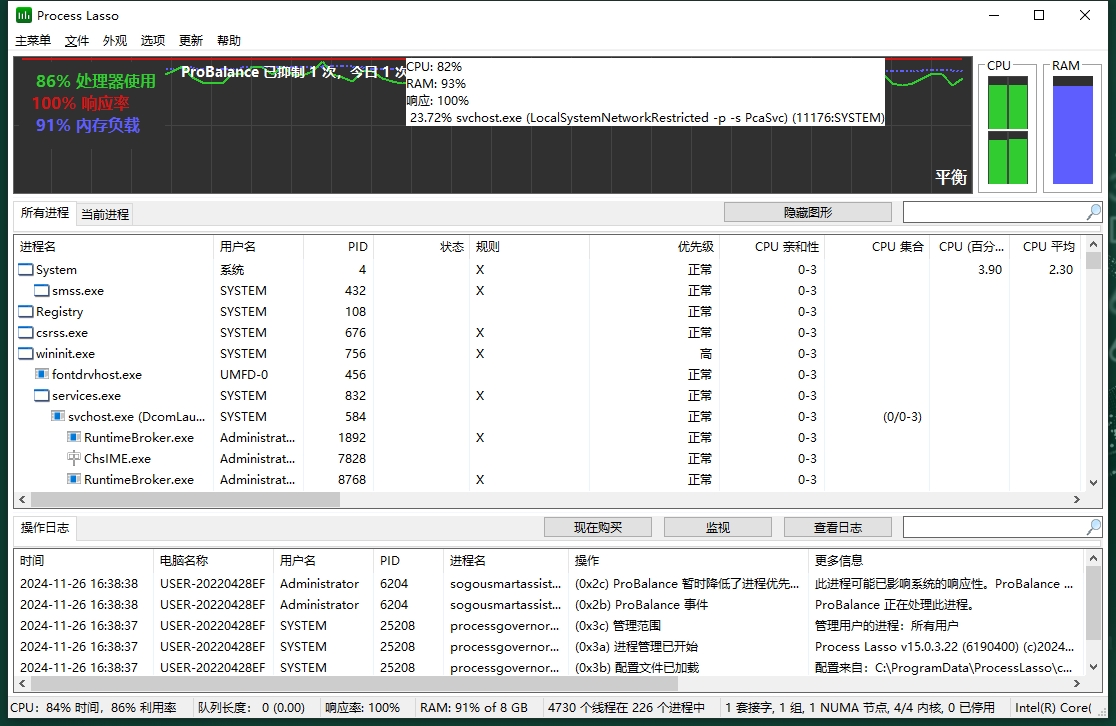Image resolution: width=1116 pixels, height=726 pixels.
Task: Select the fontdrvhost.exe process icon
Action: pyautogui.click(x=42, y=374)
